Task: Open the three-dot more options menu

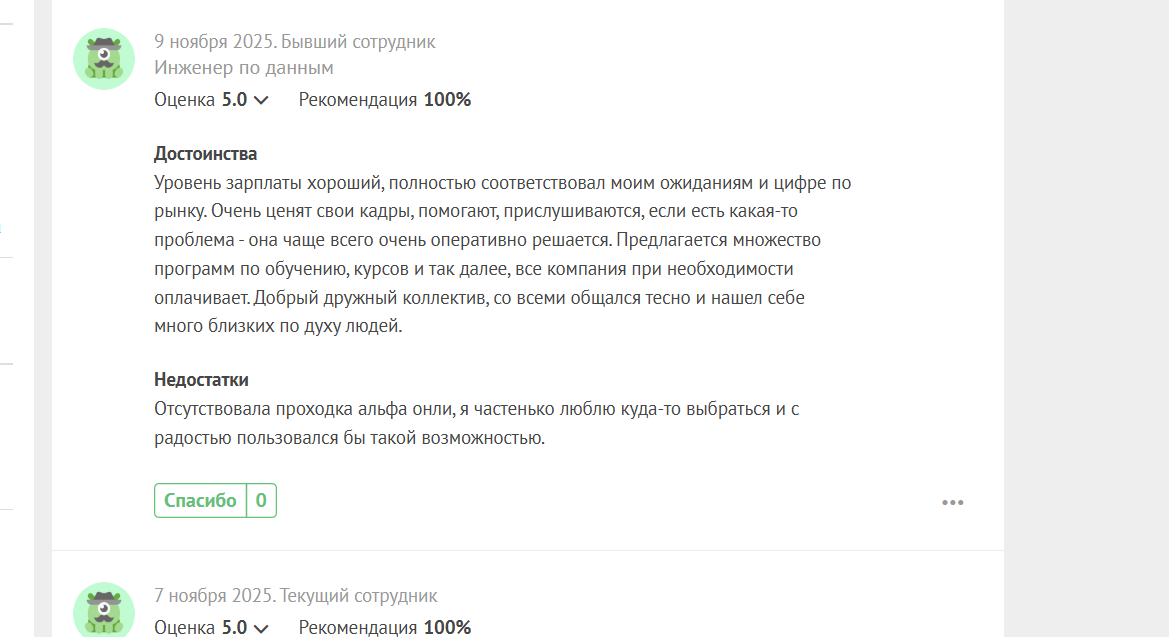Action: [952, 503]
